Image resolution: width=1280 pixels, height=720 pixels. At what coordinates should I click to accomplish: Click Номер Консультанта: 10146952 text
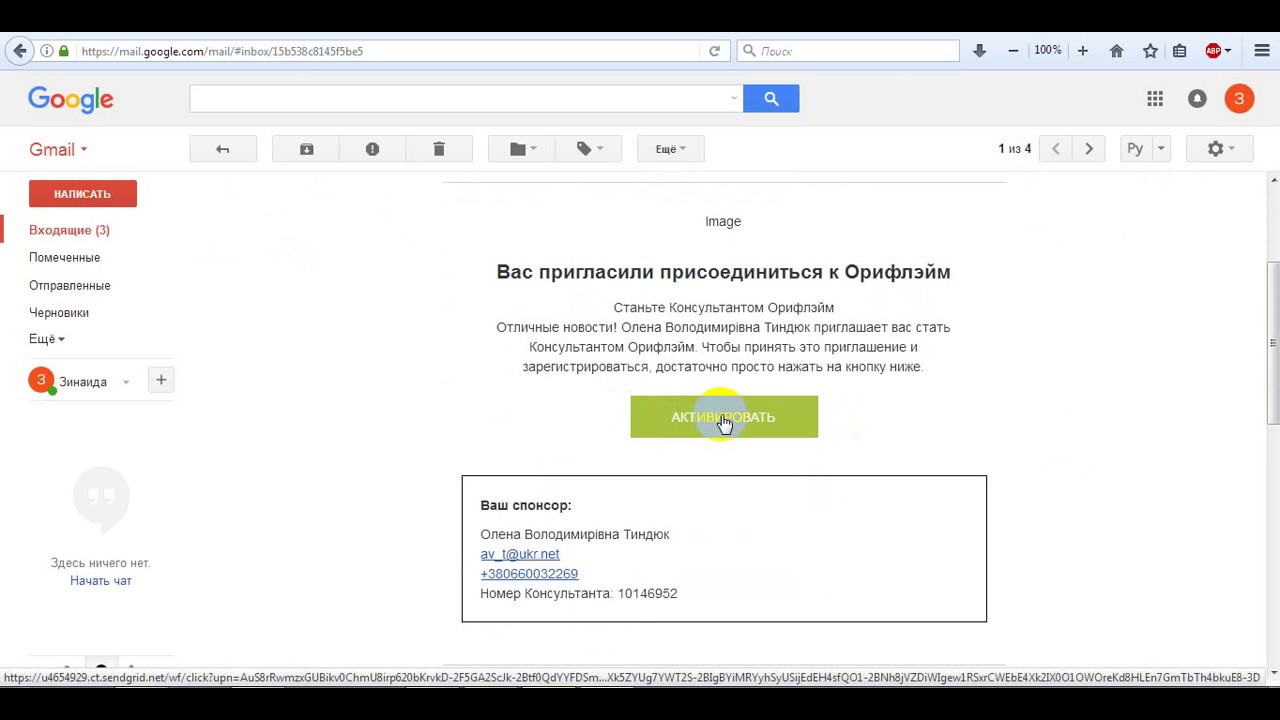pyautogui.click(x=579, y=594)
